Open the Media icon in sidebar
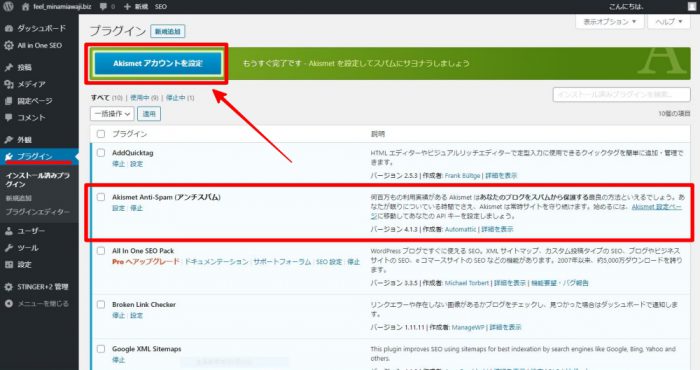 pos(8,84)
